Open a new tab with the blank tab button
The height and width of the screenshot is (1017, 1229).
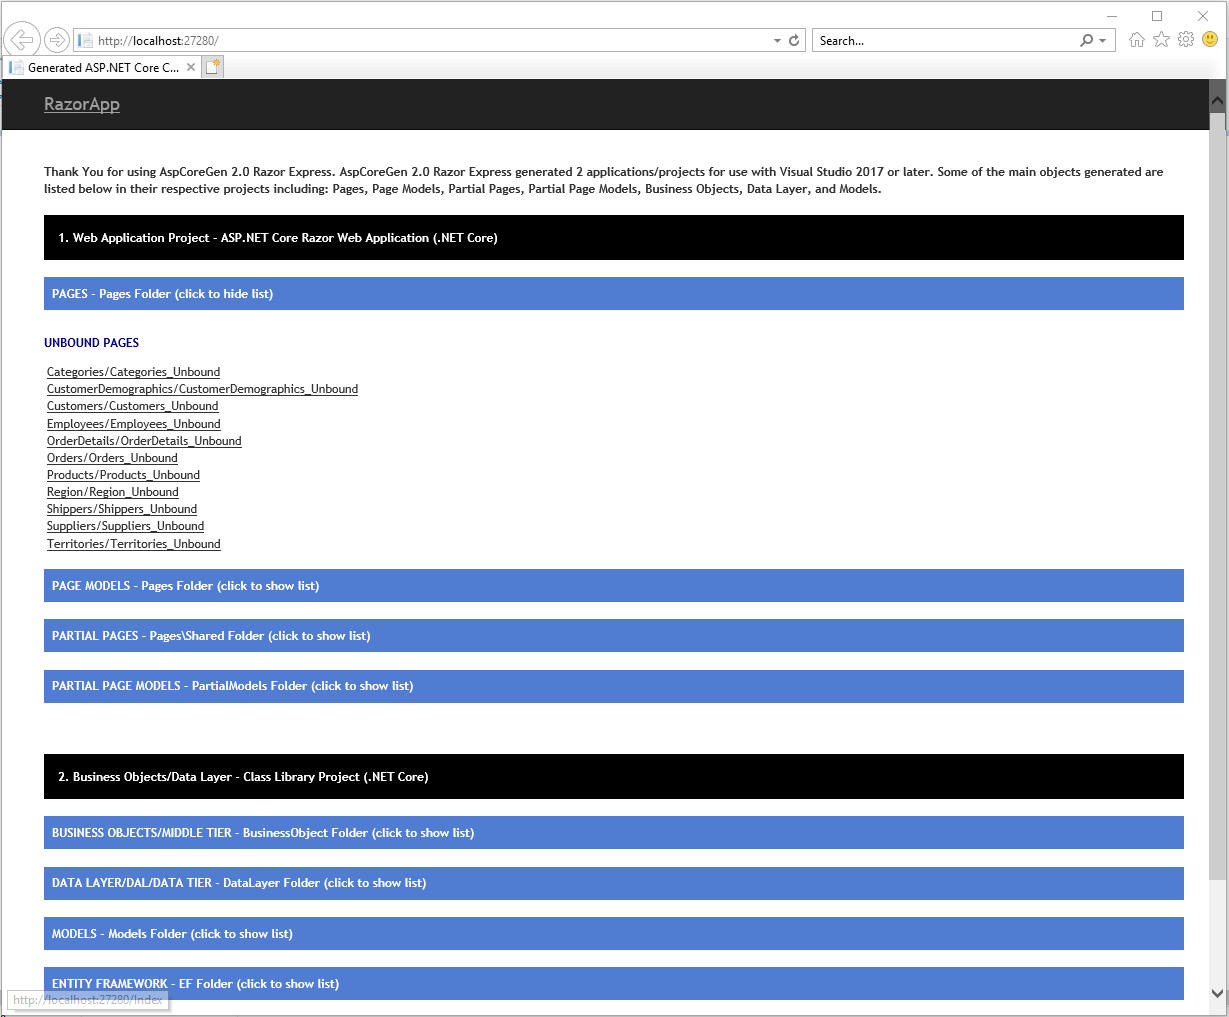[x=212, y=67]
